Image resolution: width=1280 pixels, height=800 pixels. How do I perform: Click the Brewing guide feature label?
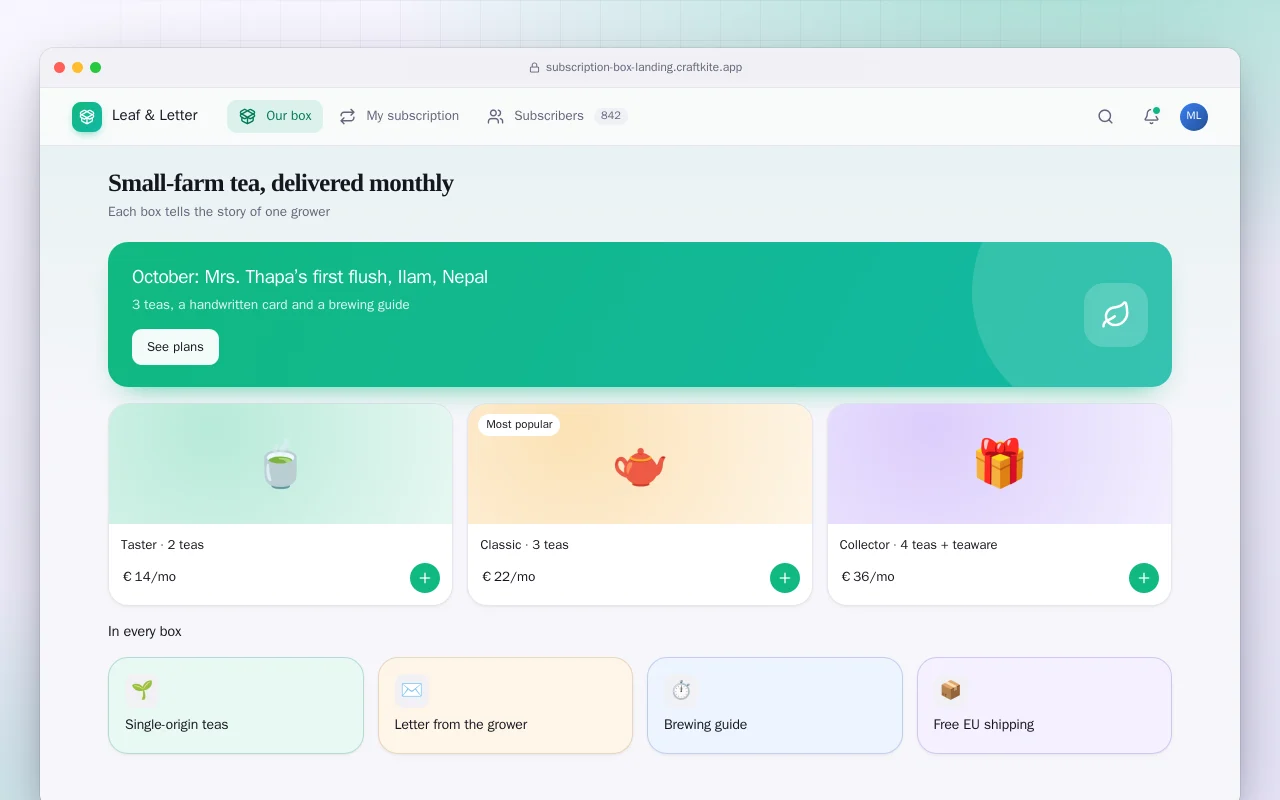click(706, 724)
